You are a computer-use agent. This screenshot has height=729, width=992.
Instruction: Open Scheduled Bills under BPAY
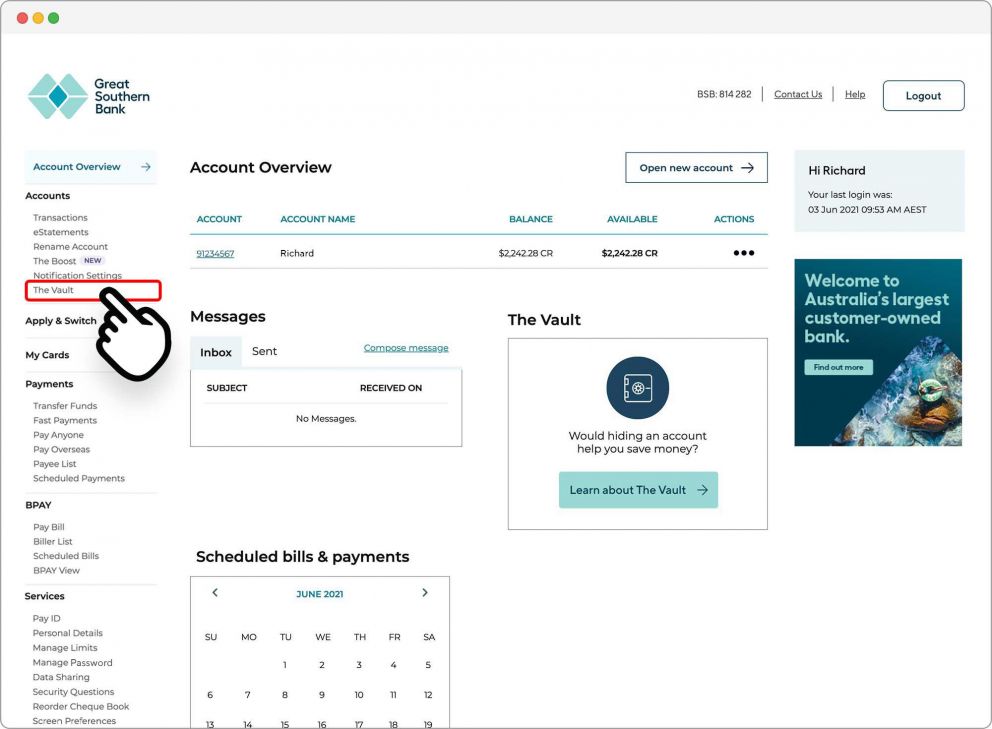[66, 556]
